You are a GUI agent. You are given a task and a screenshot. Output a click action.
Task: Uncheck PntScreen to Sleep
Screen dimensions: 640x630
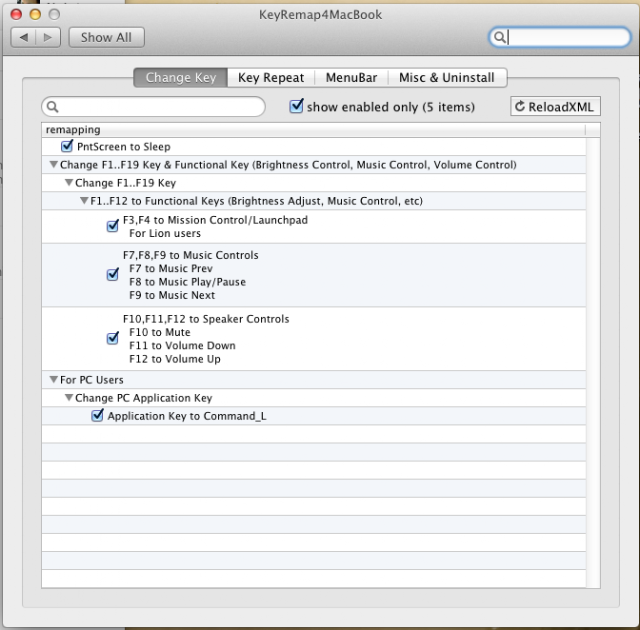(x=67, y=146)
